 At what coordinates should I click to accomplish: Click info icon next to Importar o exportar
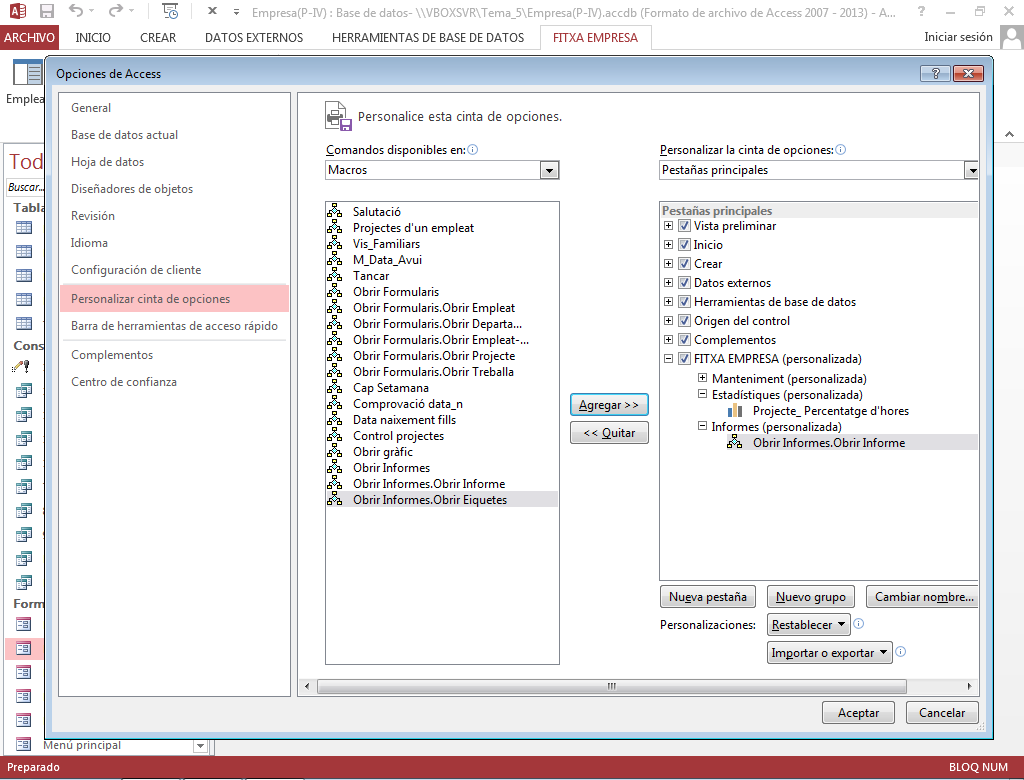click(901, 651)
